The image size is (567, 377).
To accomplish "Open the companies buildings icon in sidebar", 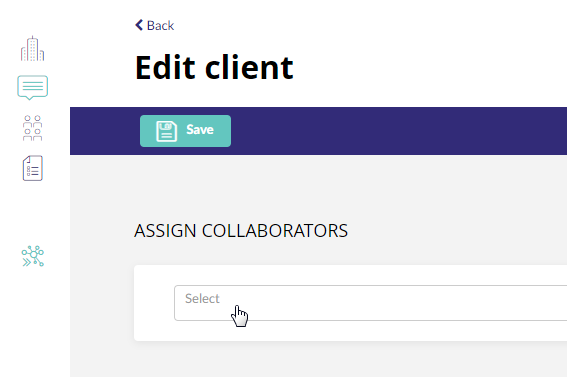I will [x=33, y=48].
